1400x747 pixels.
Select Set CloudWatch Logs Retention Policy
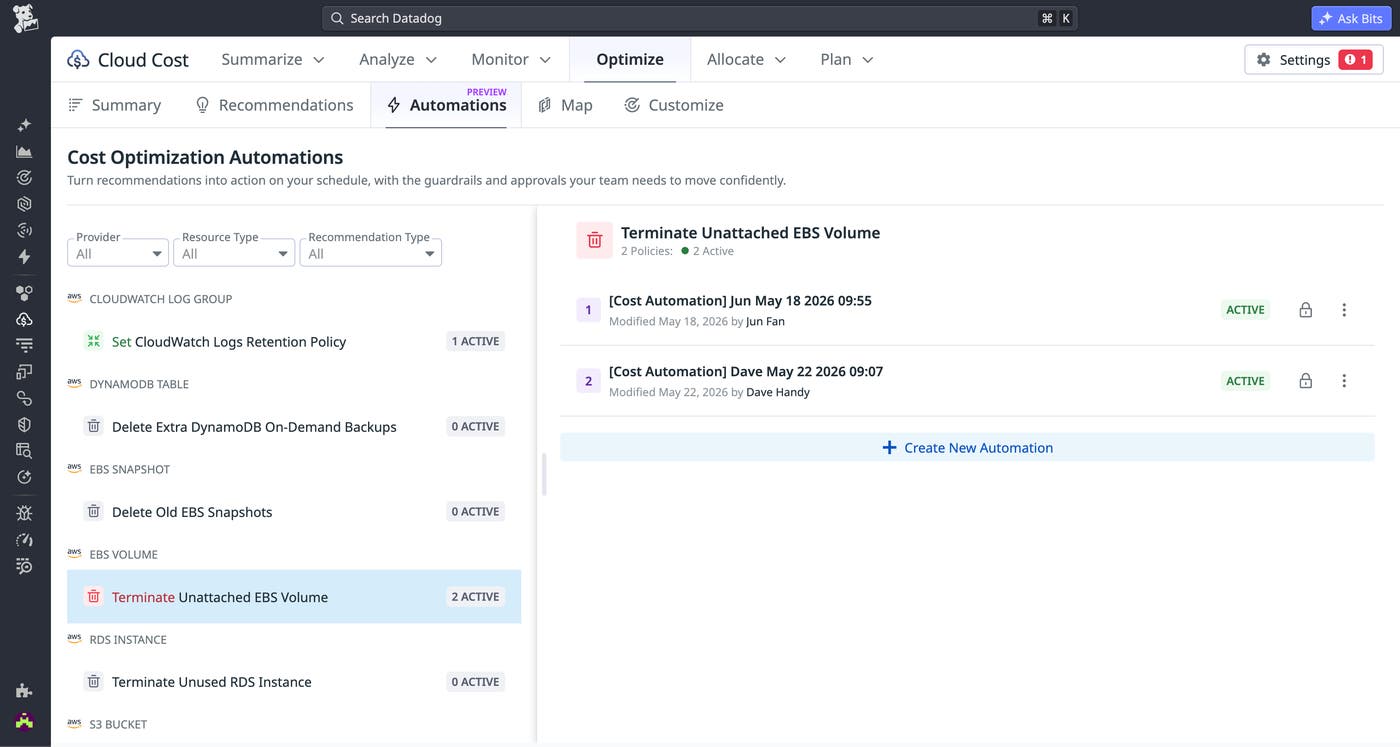point(294,341)
